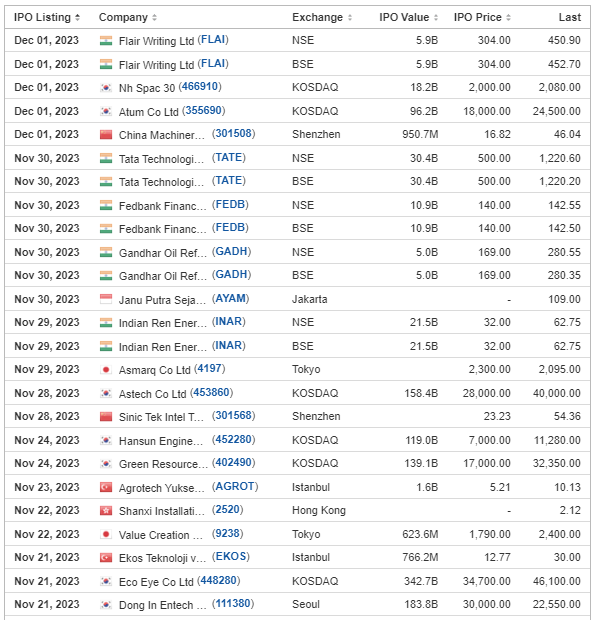595x620 pixels.
Task: Select exchange Seoul in Dong In Entech row
Action: point(306,605)
